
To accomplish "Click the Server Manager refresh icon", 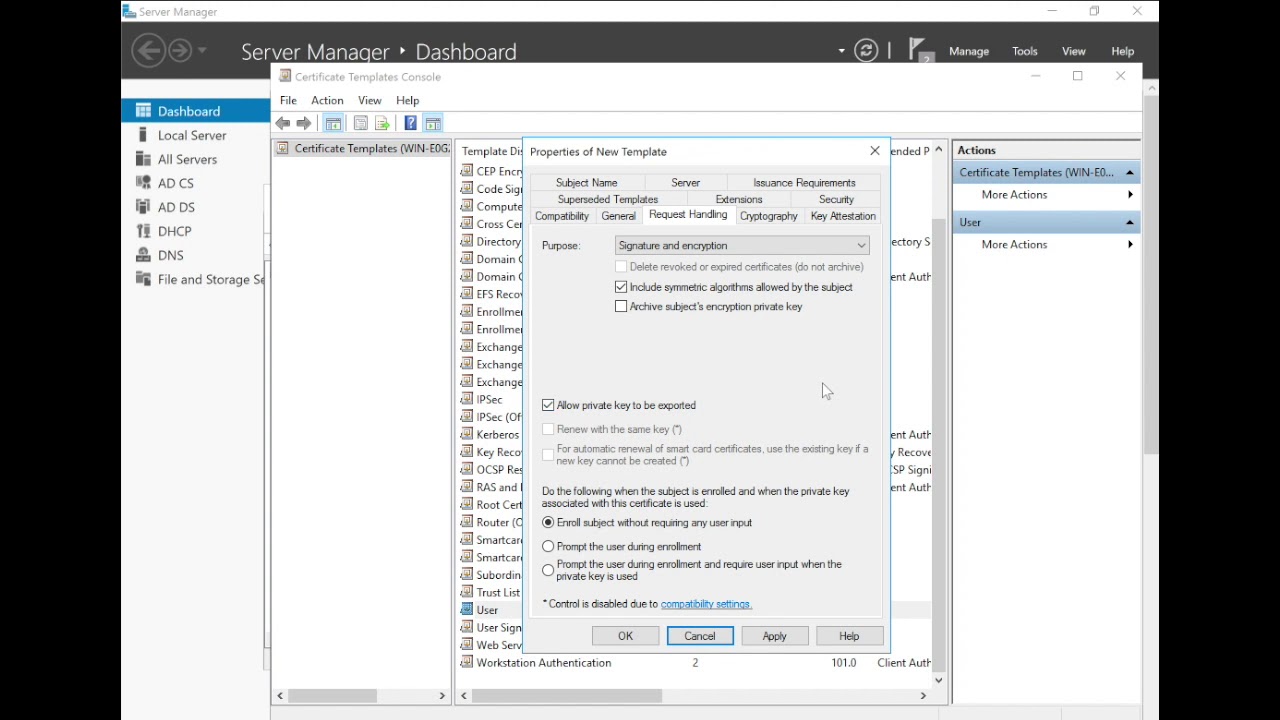I will 866,51.
